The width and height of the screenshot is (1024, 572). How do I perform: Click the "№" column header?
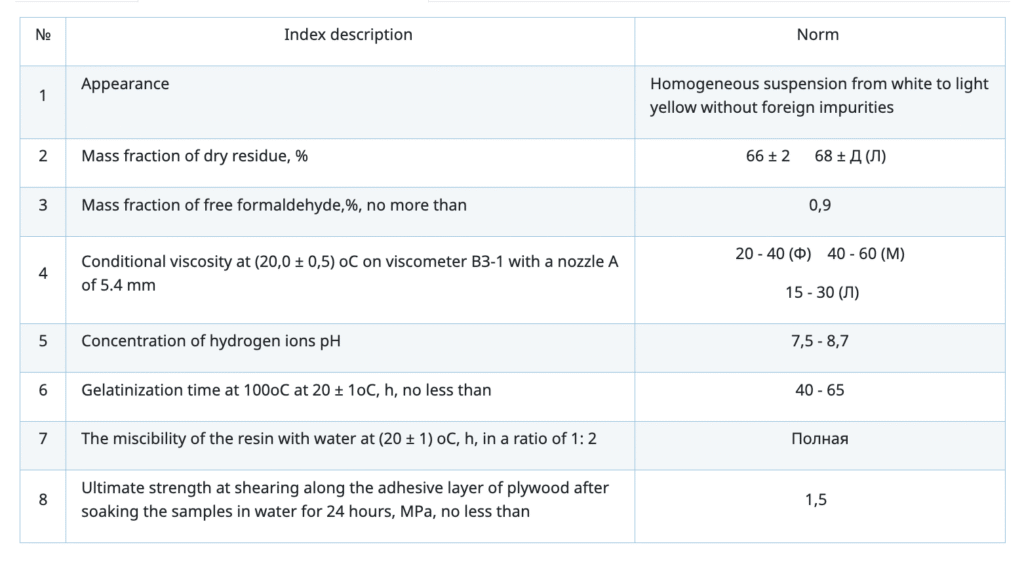click(43, 35)
